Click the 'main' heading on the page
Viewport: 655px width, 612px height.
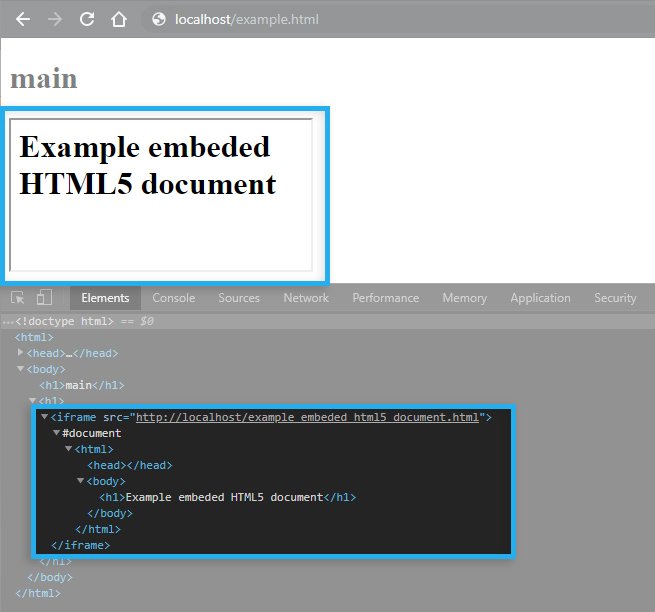[x=44, y=79]
